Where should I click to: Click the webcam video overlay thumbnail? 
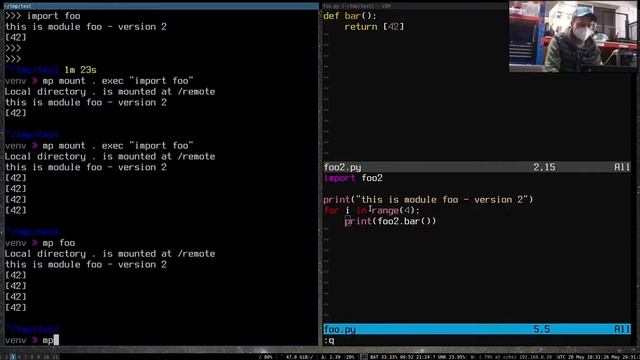(573, 36)
